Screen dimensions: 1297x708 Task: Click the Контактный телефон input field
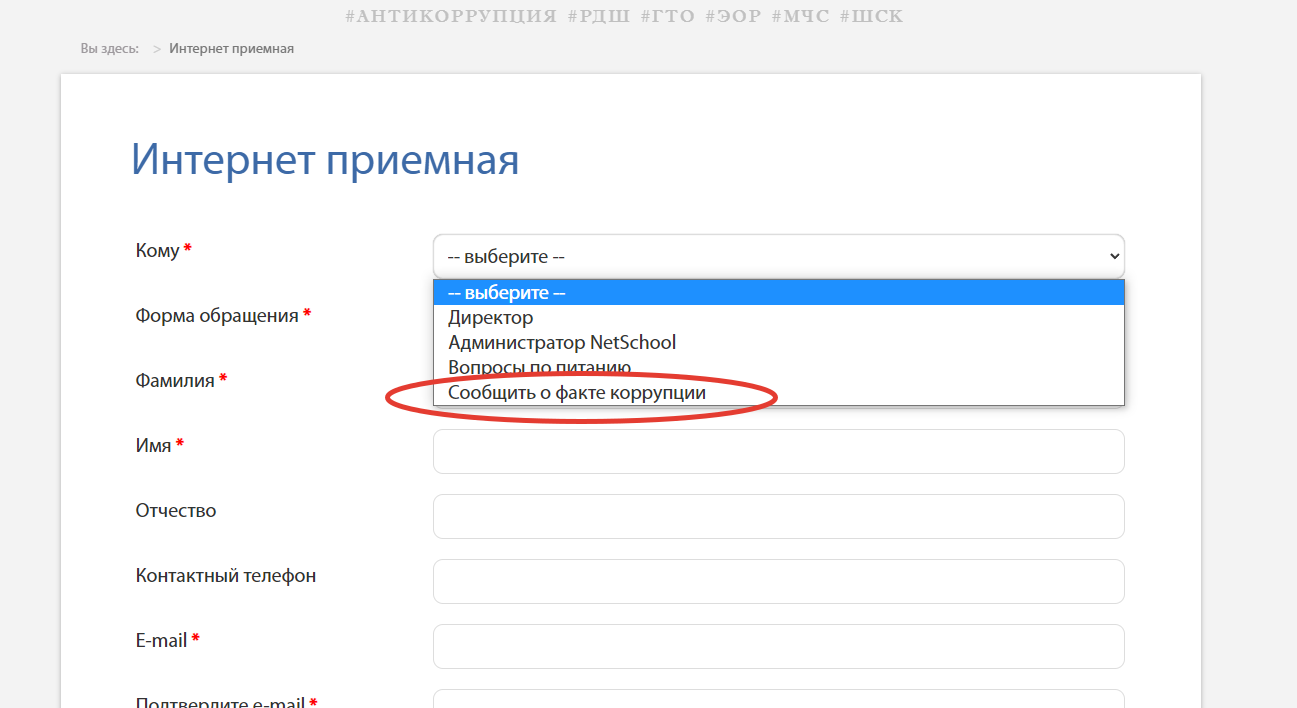(x=778, y=581)
